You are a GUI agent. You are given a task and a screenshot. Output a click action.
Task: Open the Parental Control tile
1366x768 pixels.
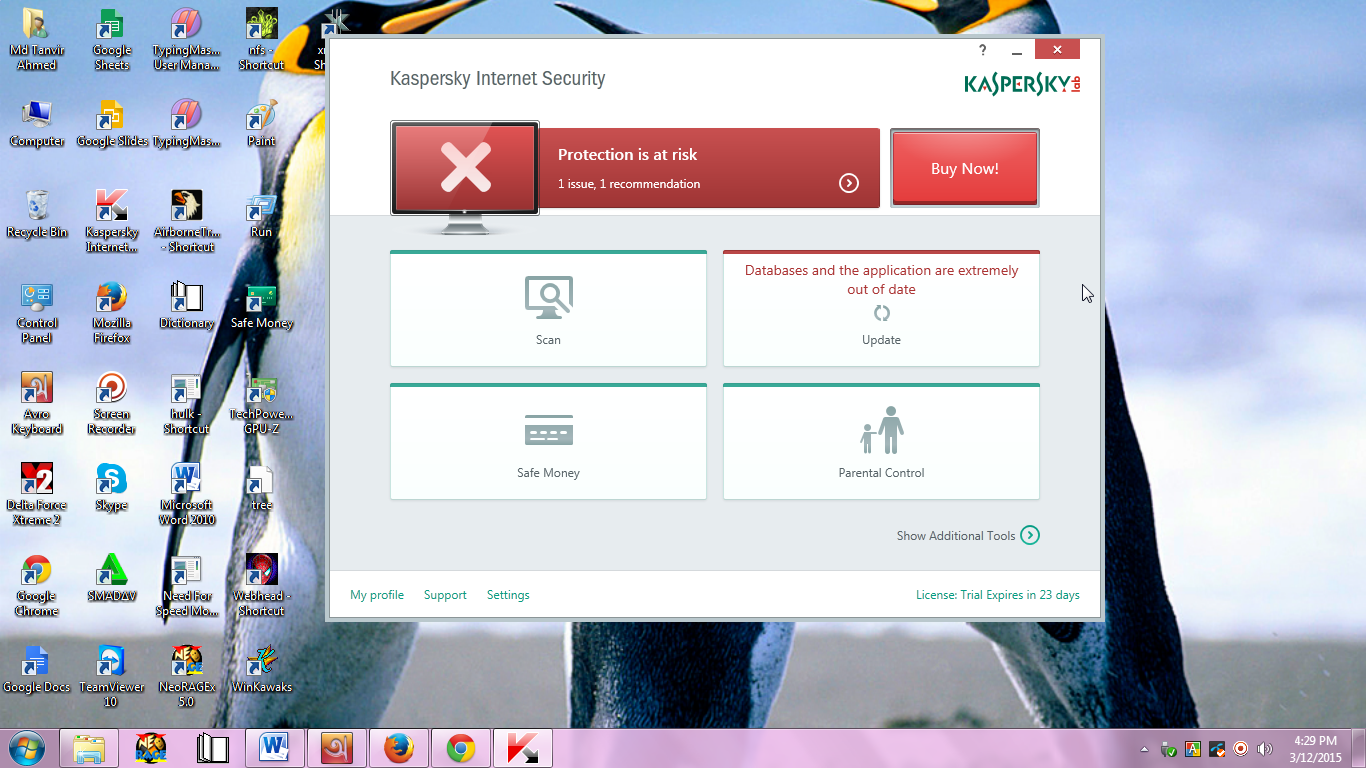click(881, 441)
